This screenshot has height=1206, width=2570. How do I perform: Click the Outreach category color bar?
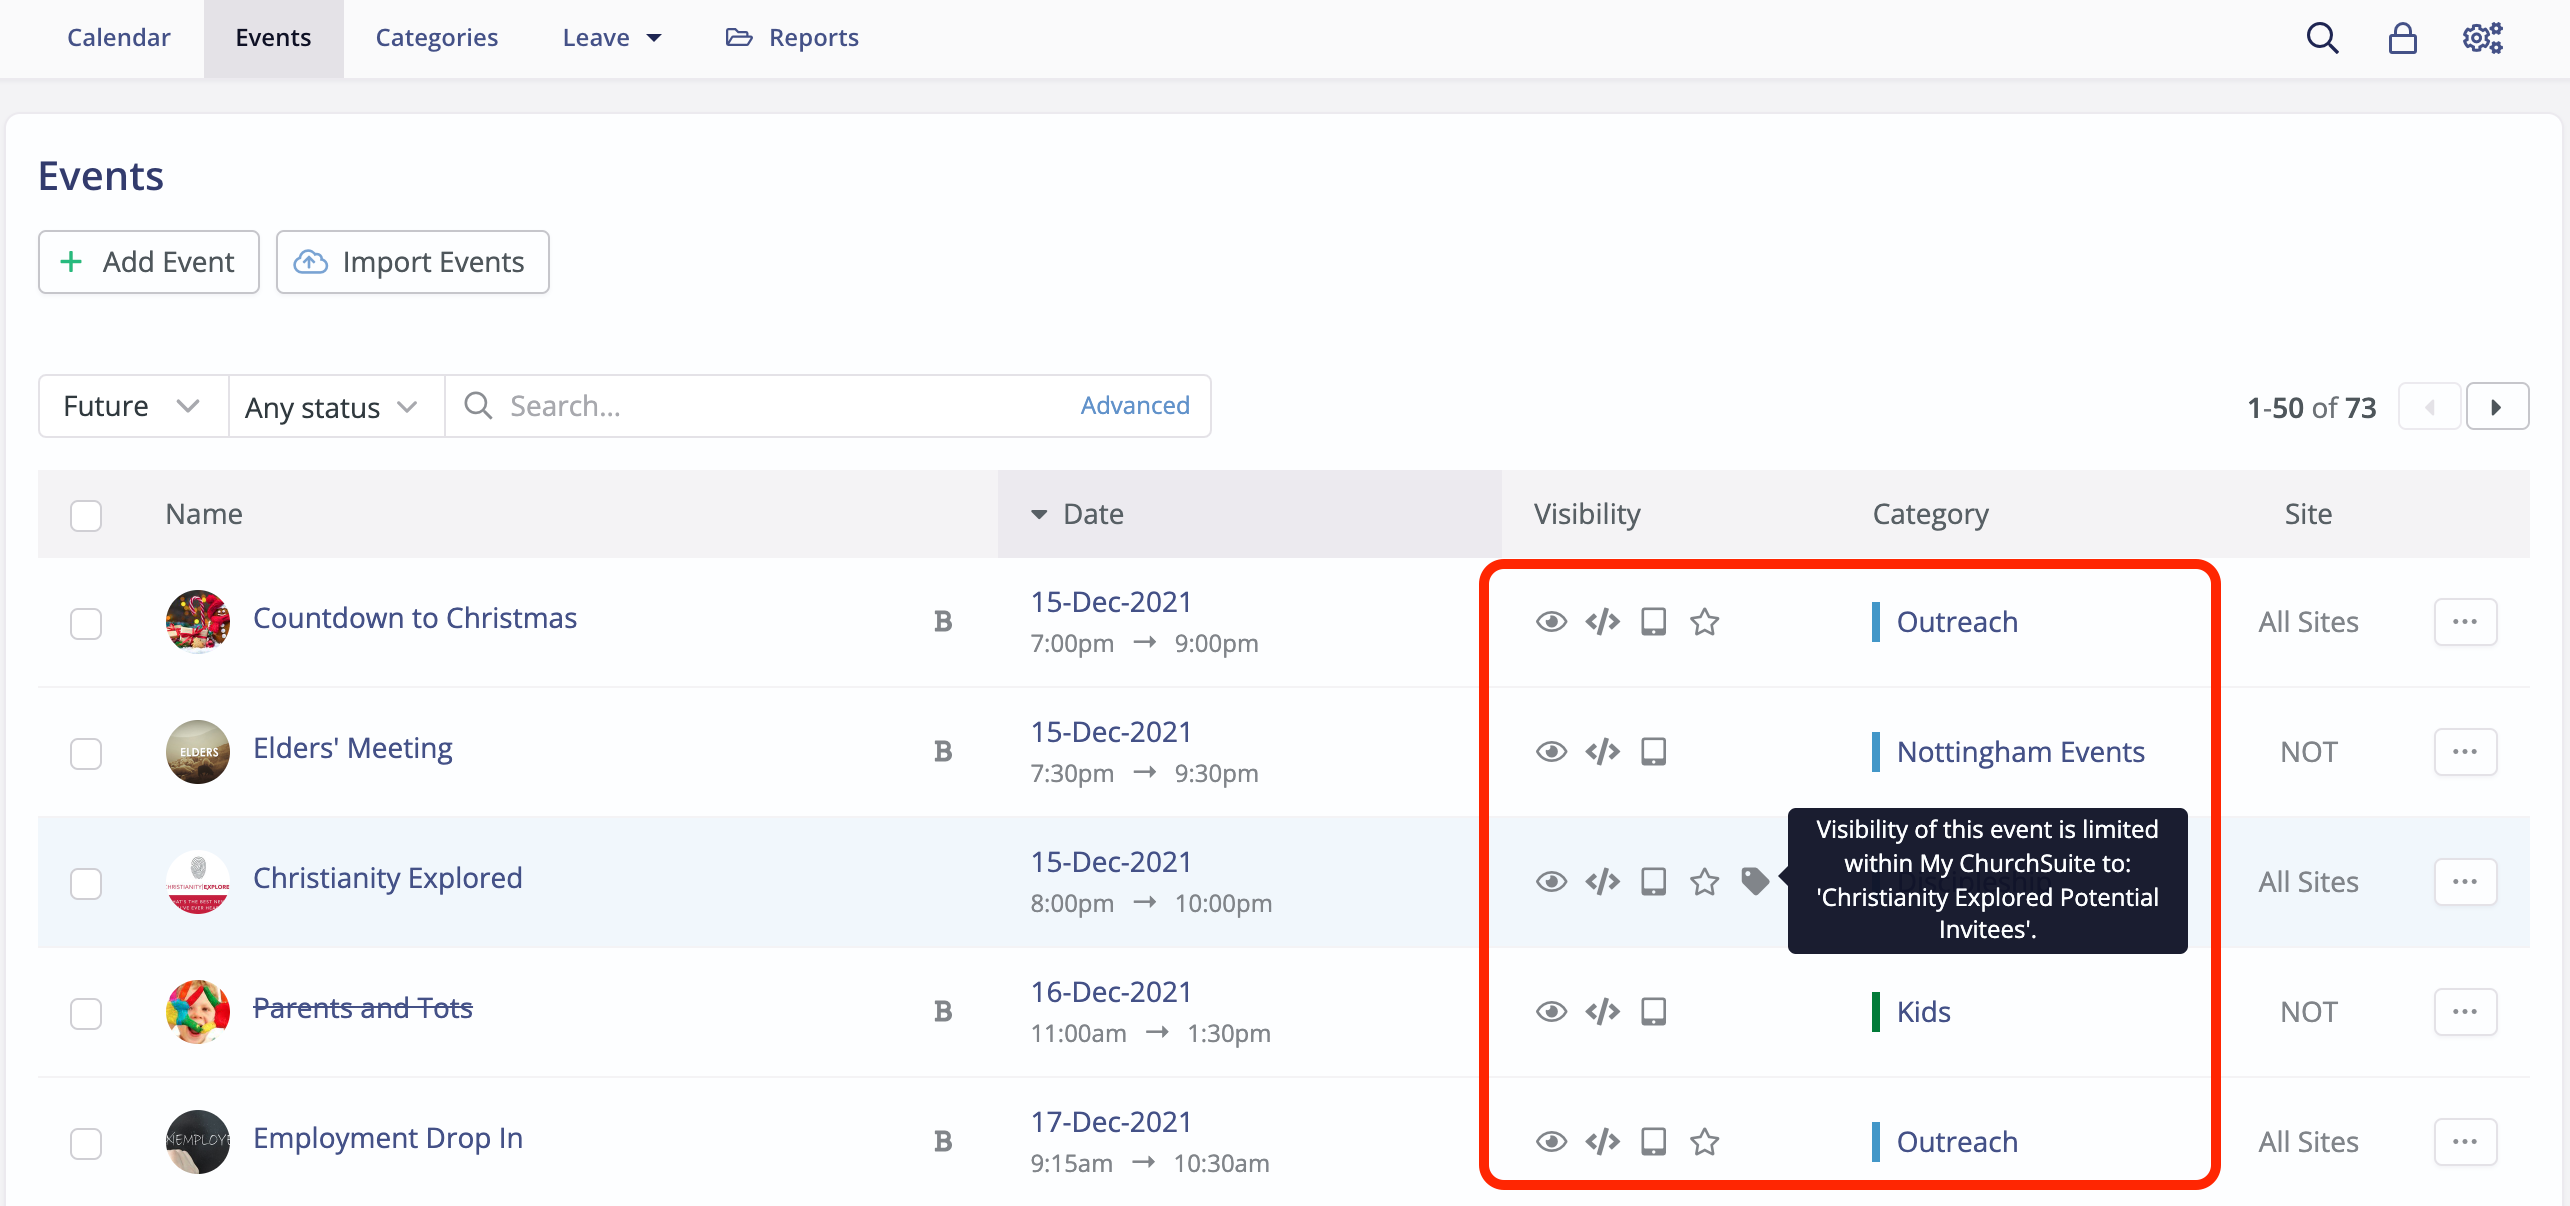coord(1878,621)
